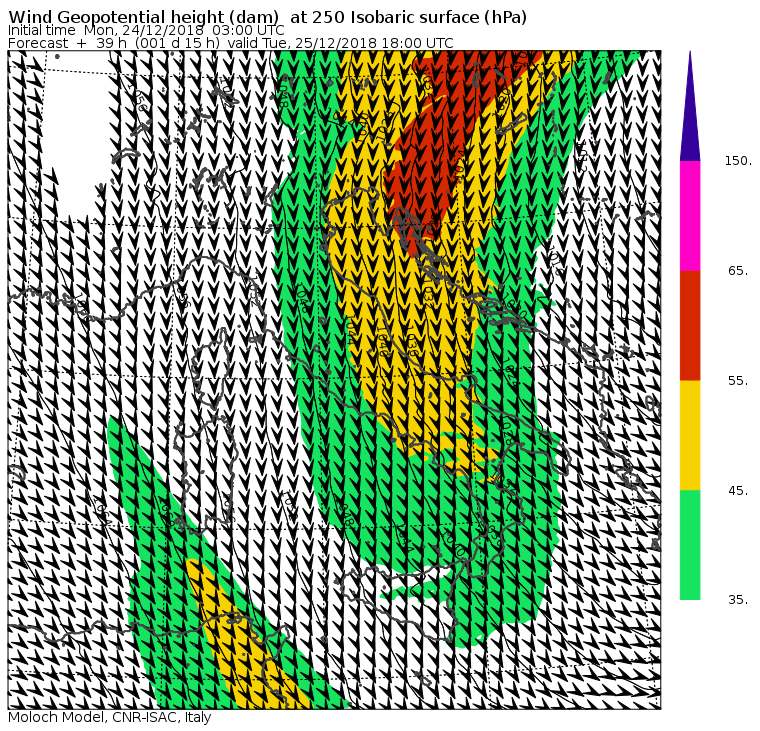
Task: Click the red 55-65 color band in legend
Action: pos(690,325)
